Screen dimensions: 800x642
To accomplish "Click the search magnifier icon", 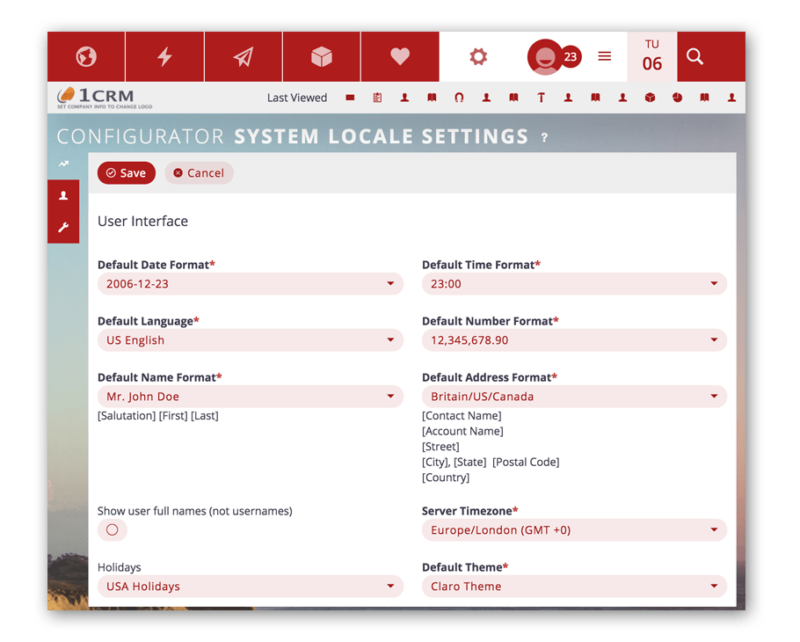I will point(695,57).
